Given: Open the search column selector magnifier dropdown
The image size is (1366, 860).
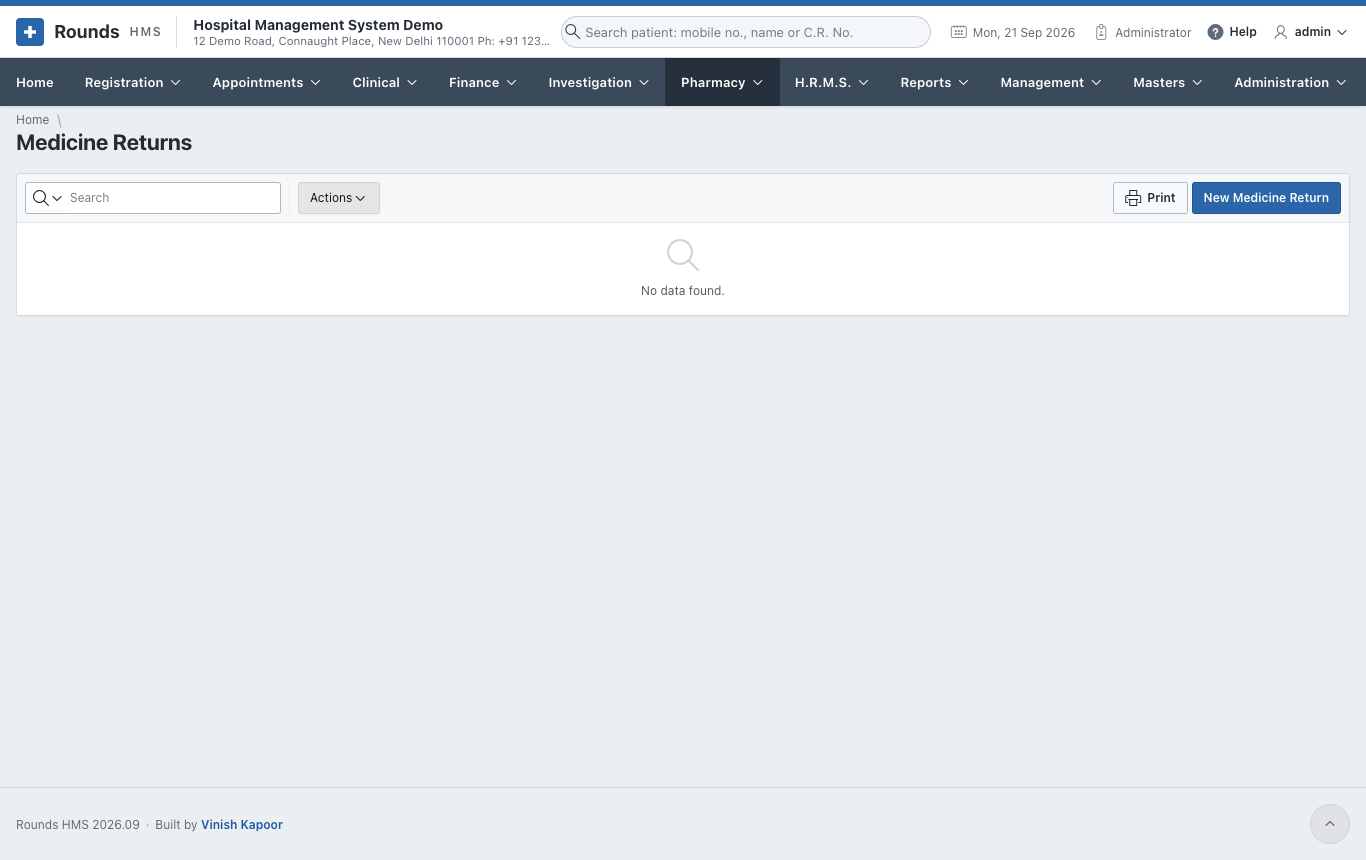Looking at the screenshot, I should [47, 198].
